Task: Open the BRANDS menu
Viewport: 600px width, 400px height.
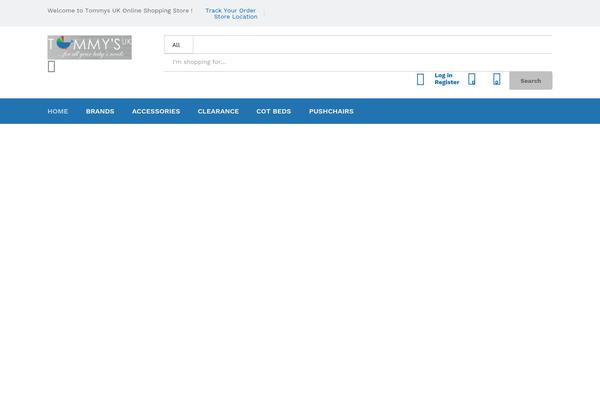Action: (100, 111)
